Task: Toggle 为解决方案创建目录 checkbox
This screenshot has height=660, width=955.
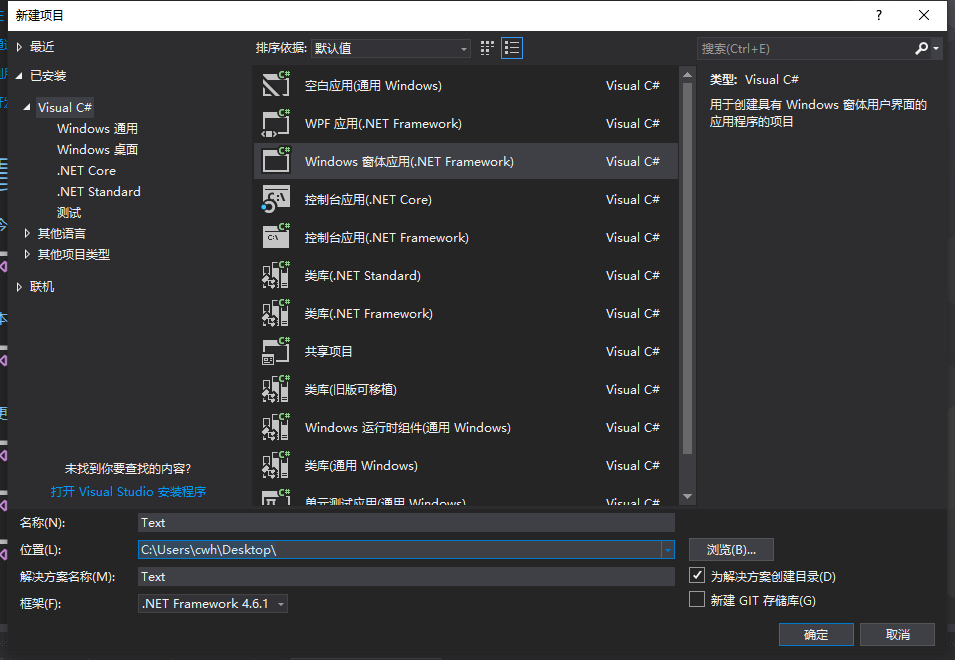Action: [x=697, y=575]
